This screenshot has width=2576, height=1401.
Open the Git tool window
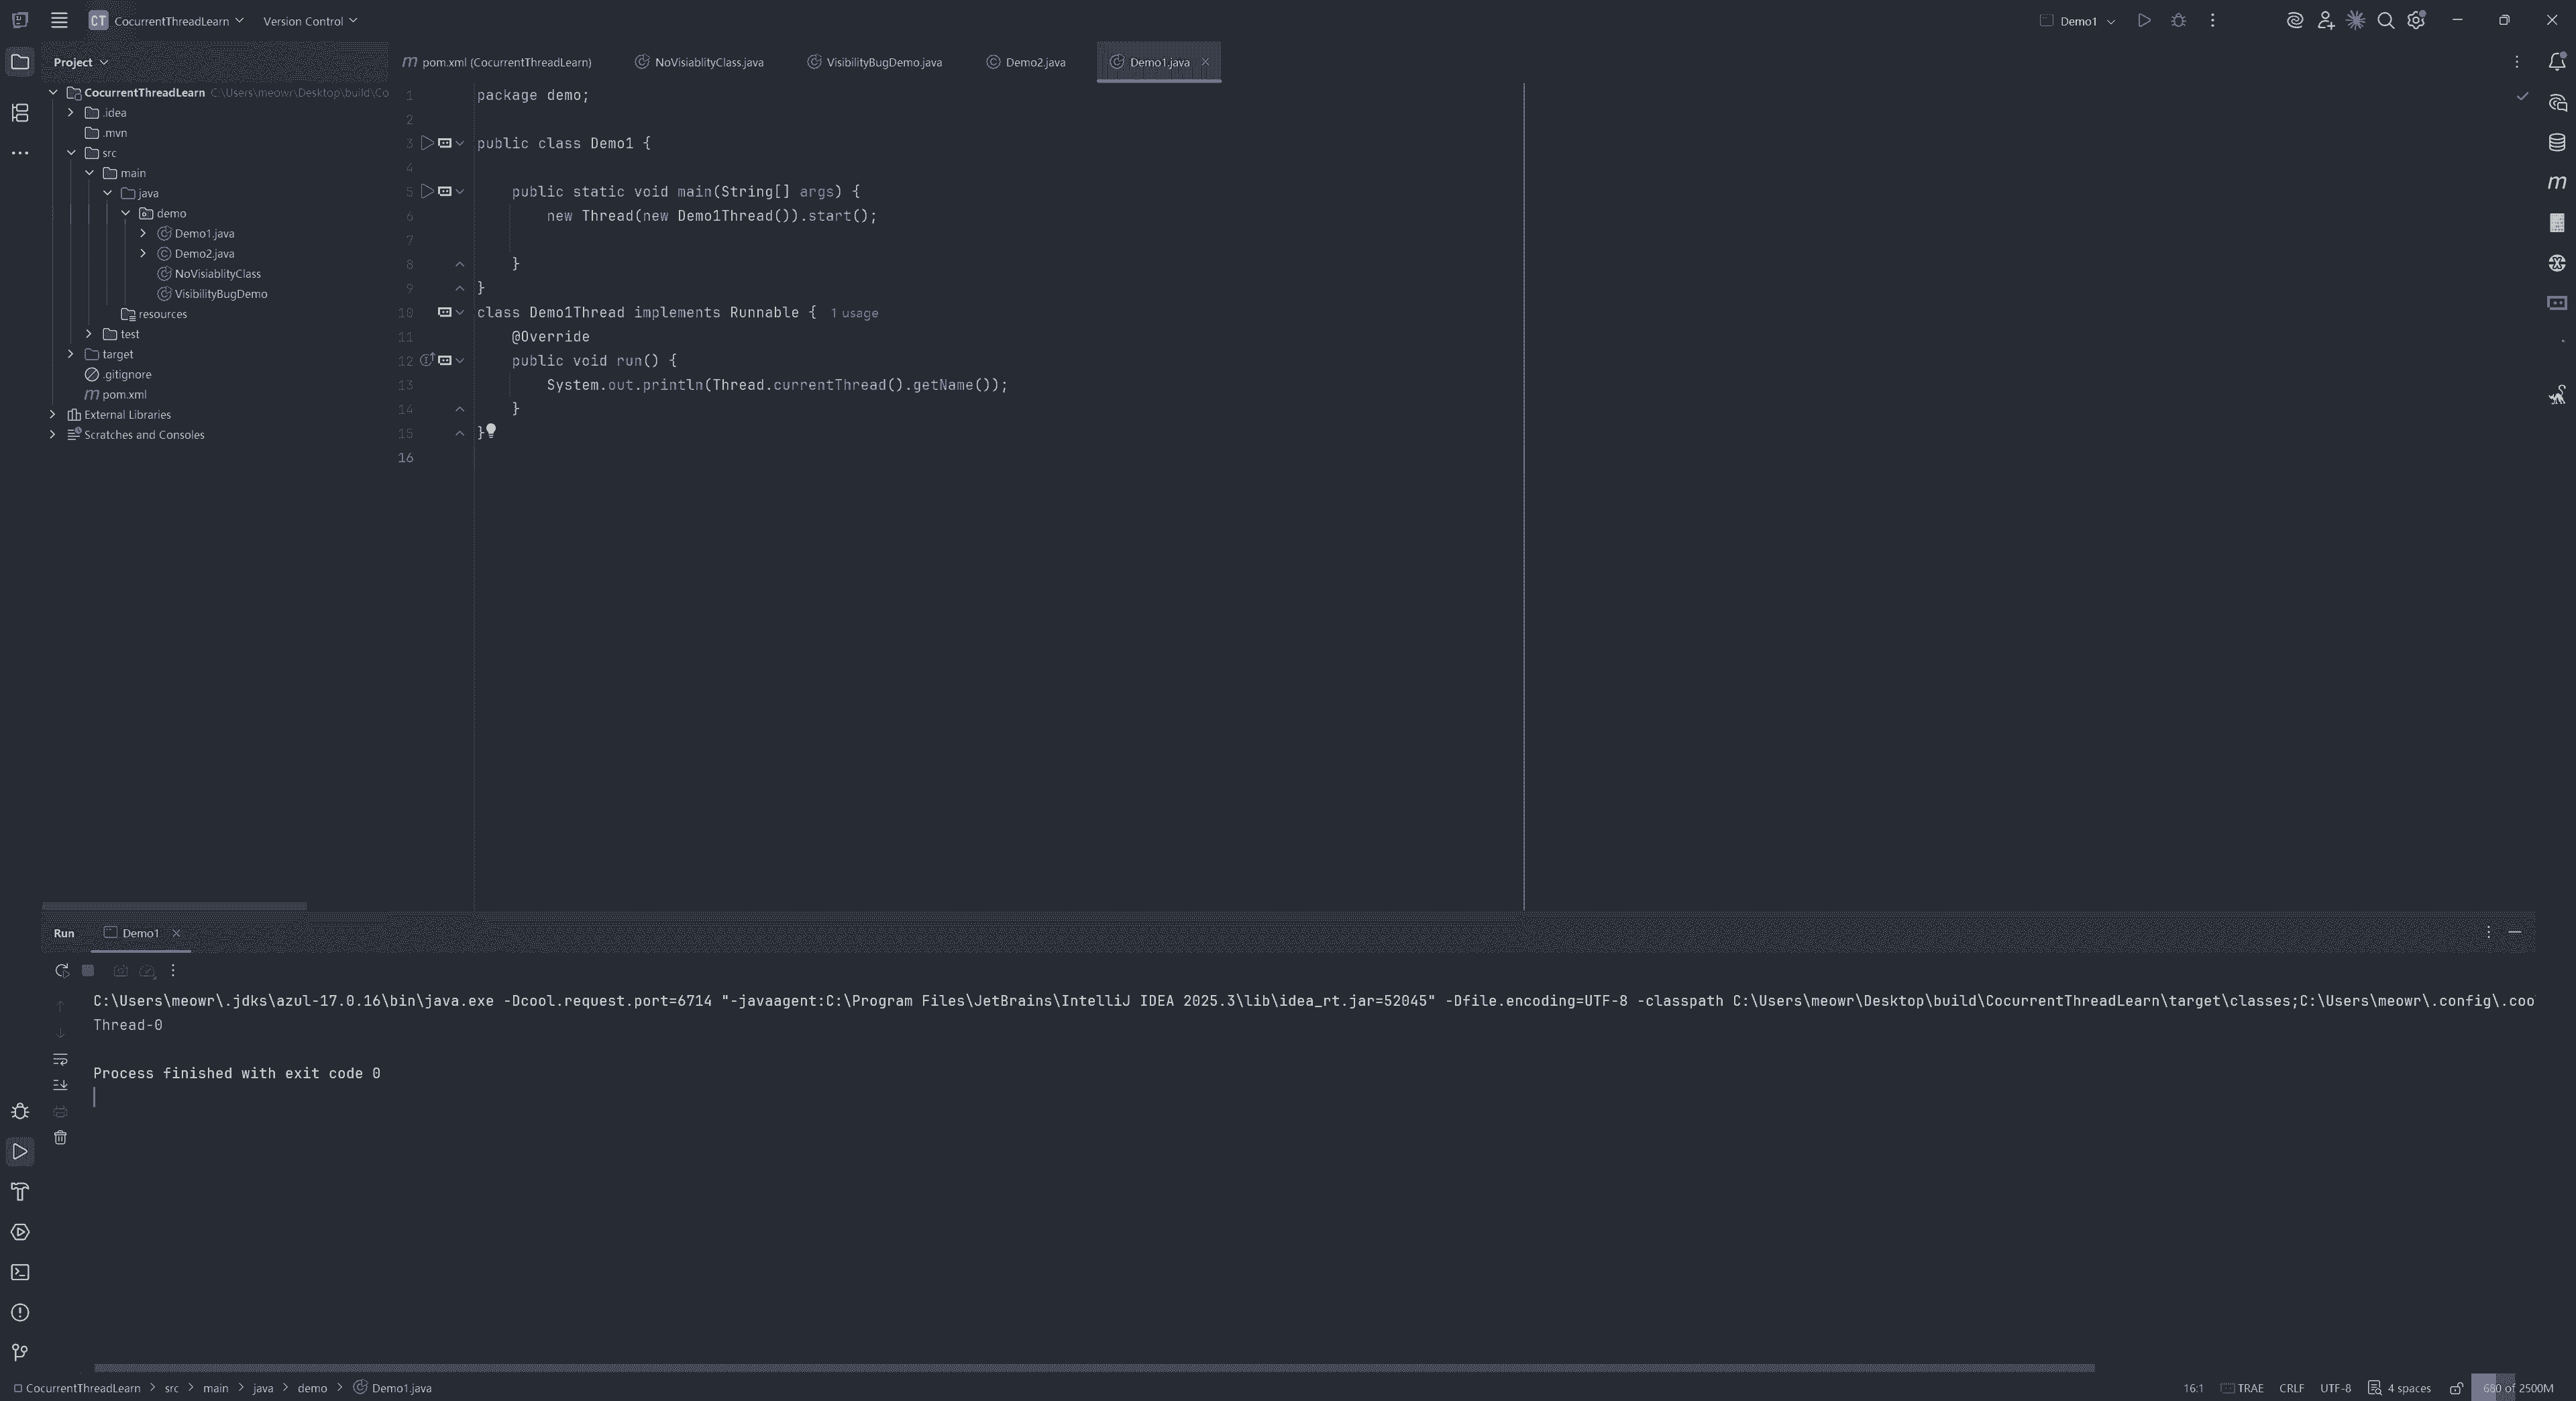coord(20,1352)
